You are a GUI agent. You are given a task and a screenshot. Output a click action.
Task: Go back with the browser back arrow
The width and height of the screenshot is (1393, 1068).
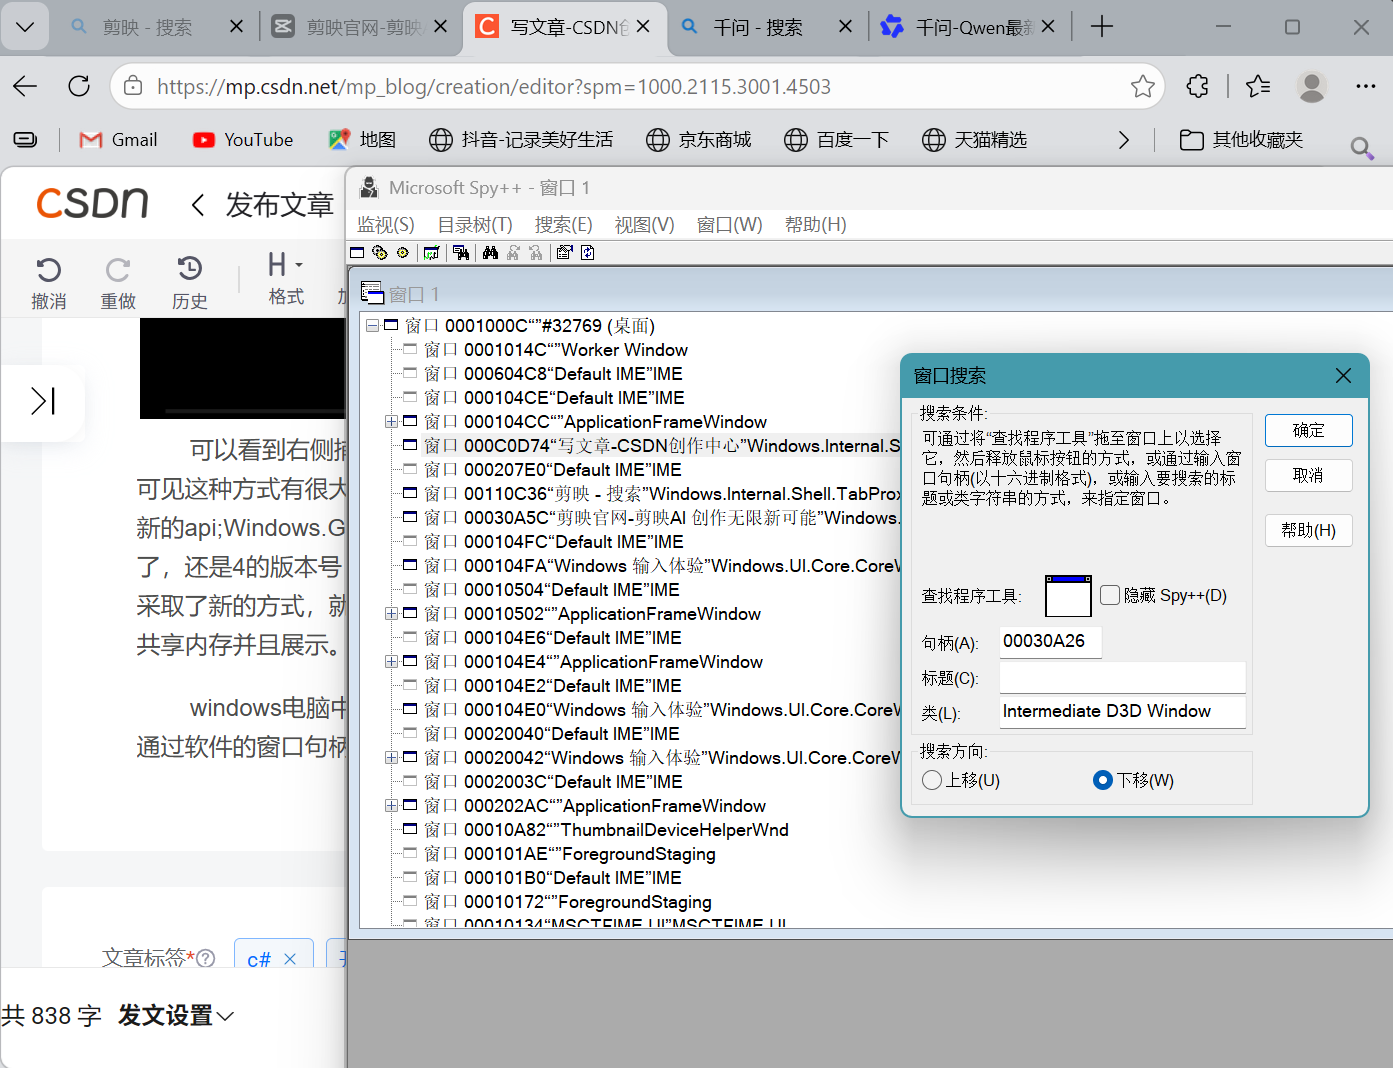point(26,86)
